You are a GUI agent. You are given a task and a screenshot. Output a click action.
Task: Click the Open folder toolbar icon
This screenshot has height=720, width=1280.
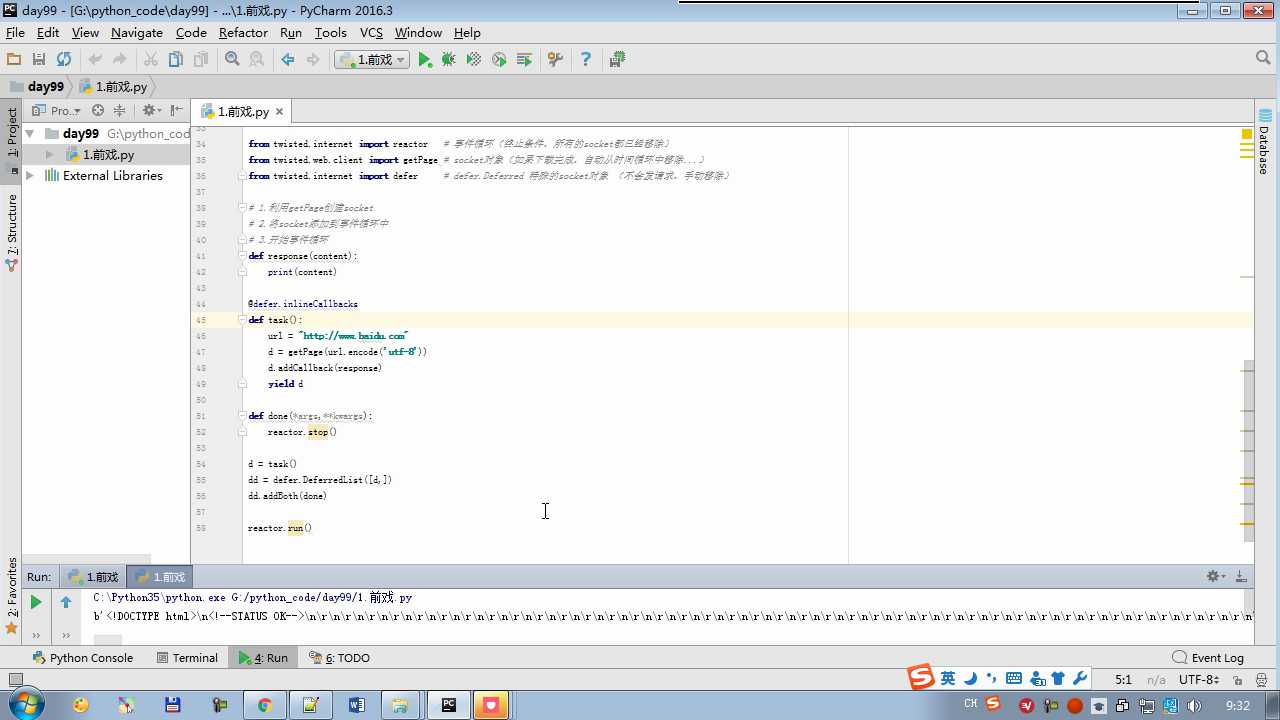pyautogui.click(x=14, y=60)
